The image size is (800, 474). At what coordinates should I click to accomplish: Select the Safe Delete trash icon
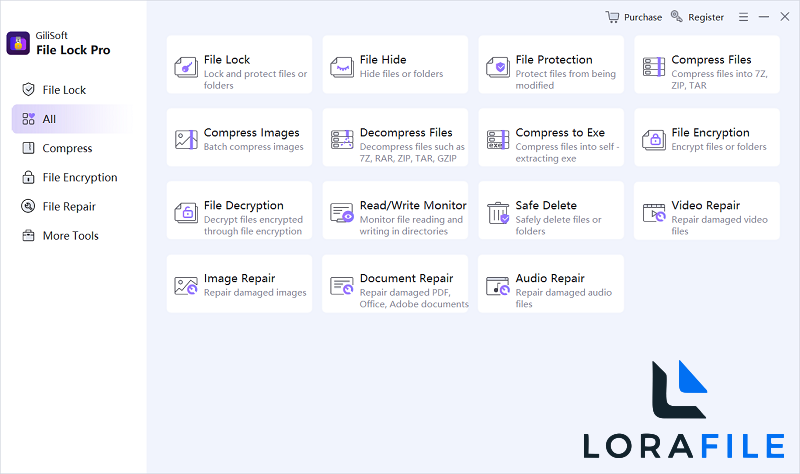(x=498, y=213)
